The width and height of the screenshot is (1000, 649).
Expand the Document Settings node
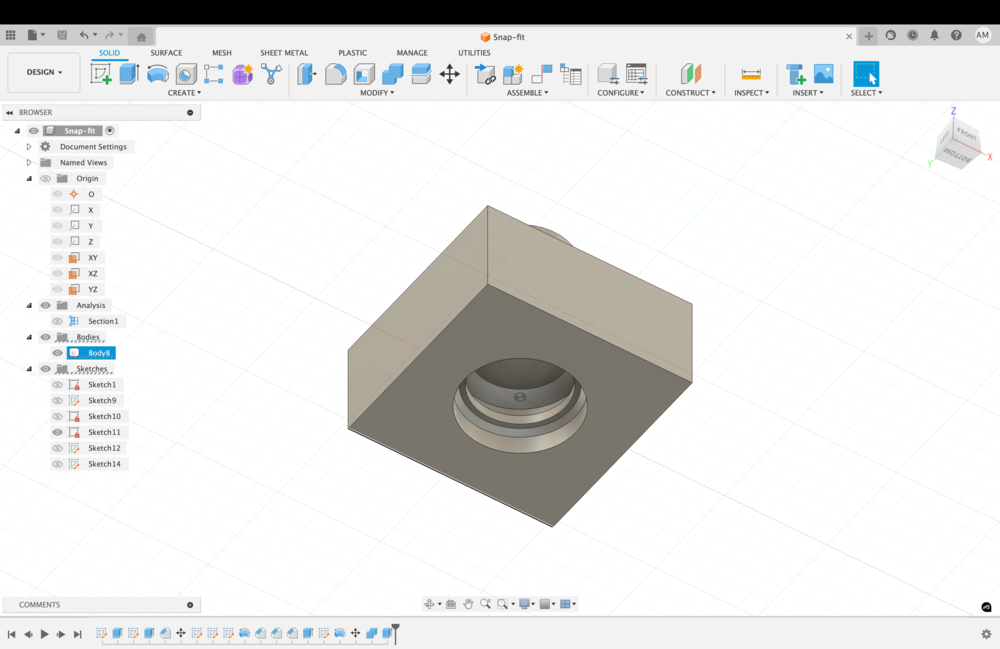[x=29, y=147]
